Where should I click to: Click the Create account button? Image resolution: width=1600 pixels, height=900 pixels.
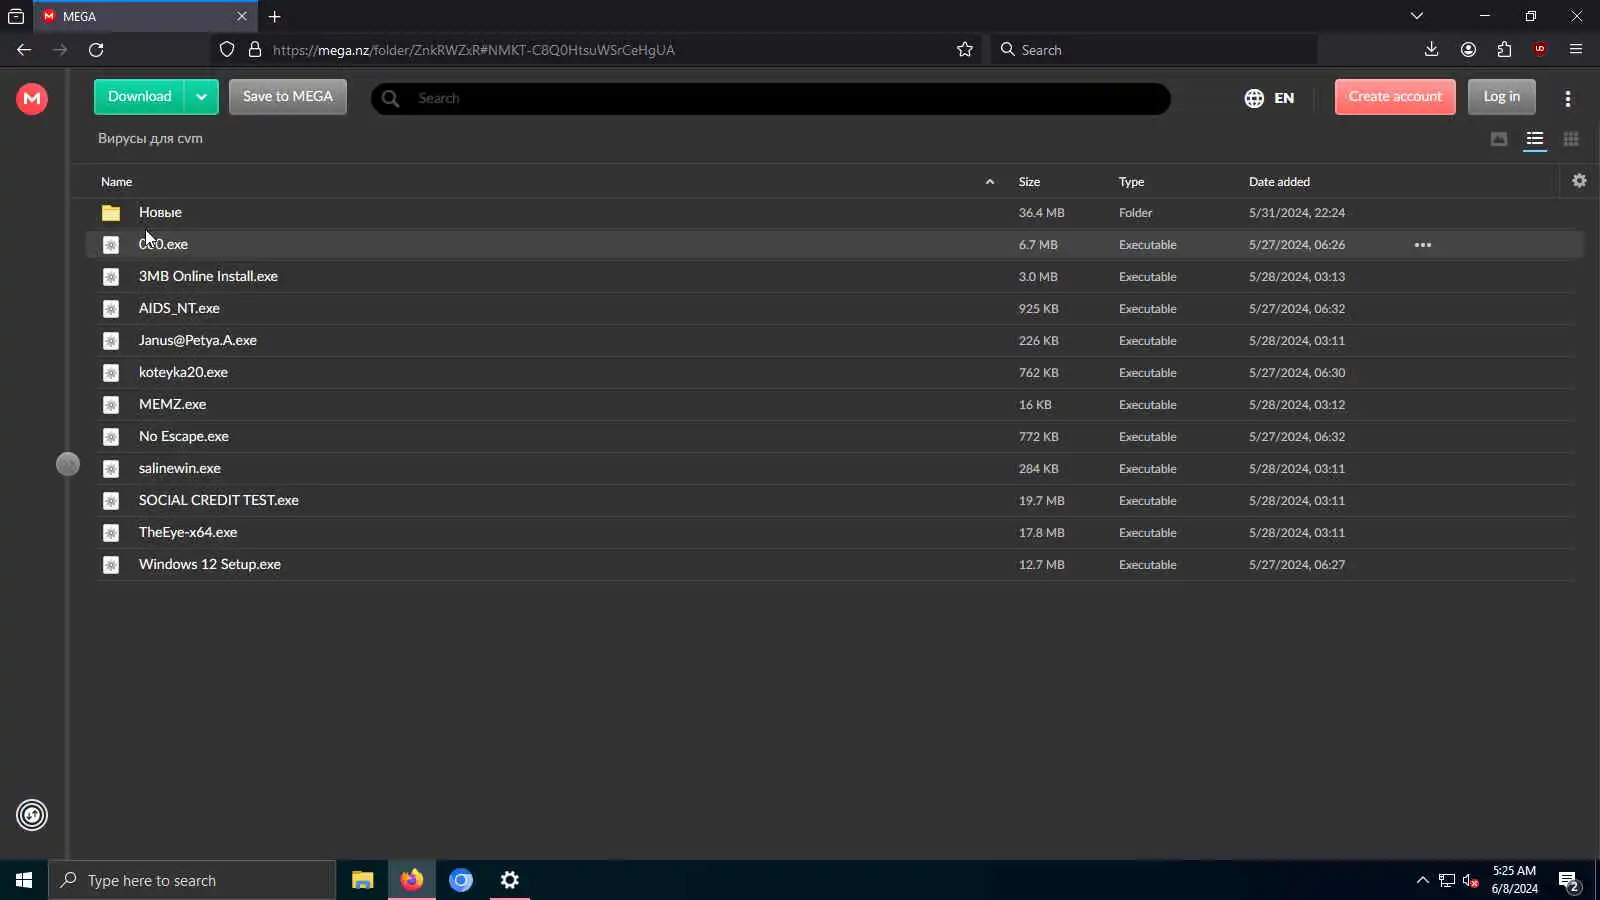[x=1395, y=97]
